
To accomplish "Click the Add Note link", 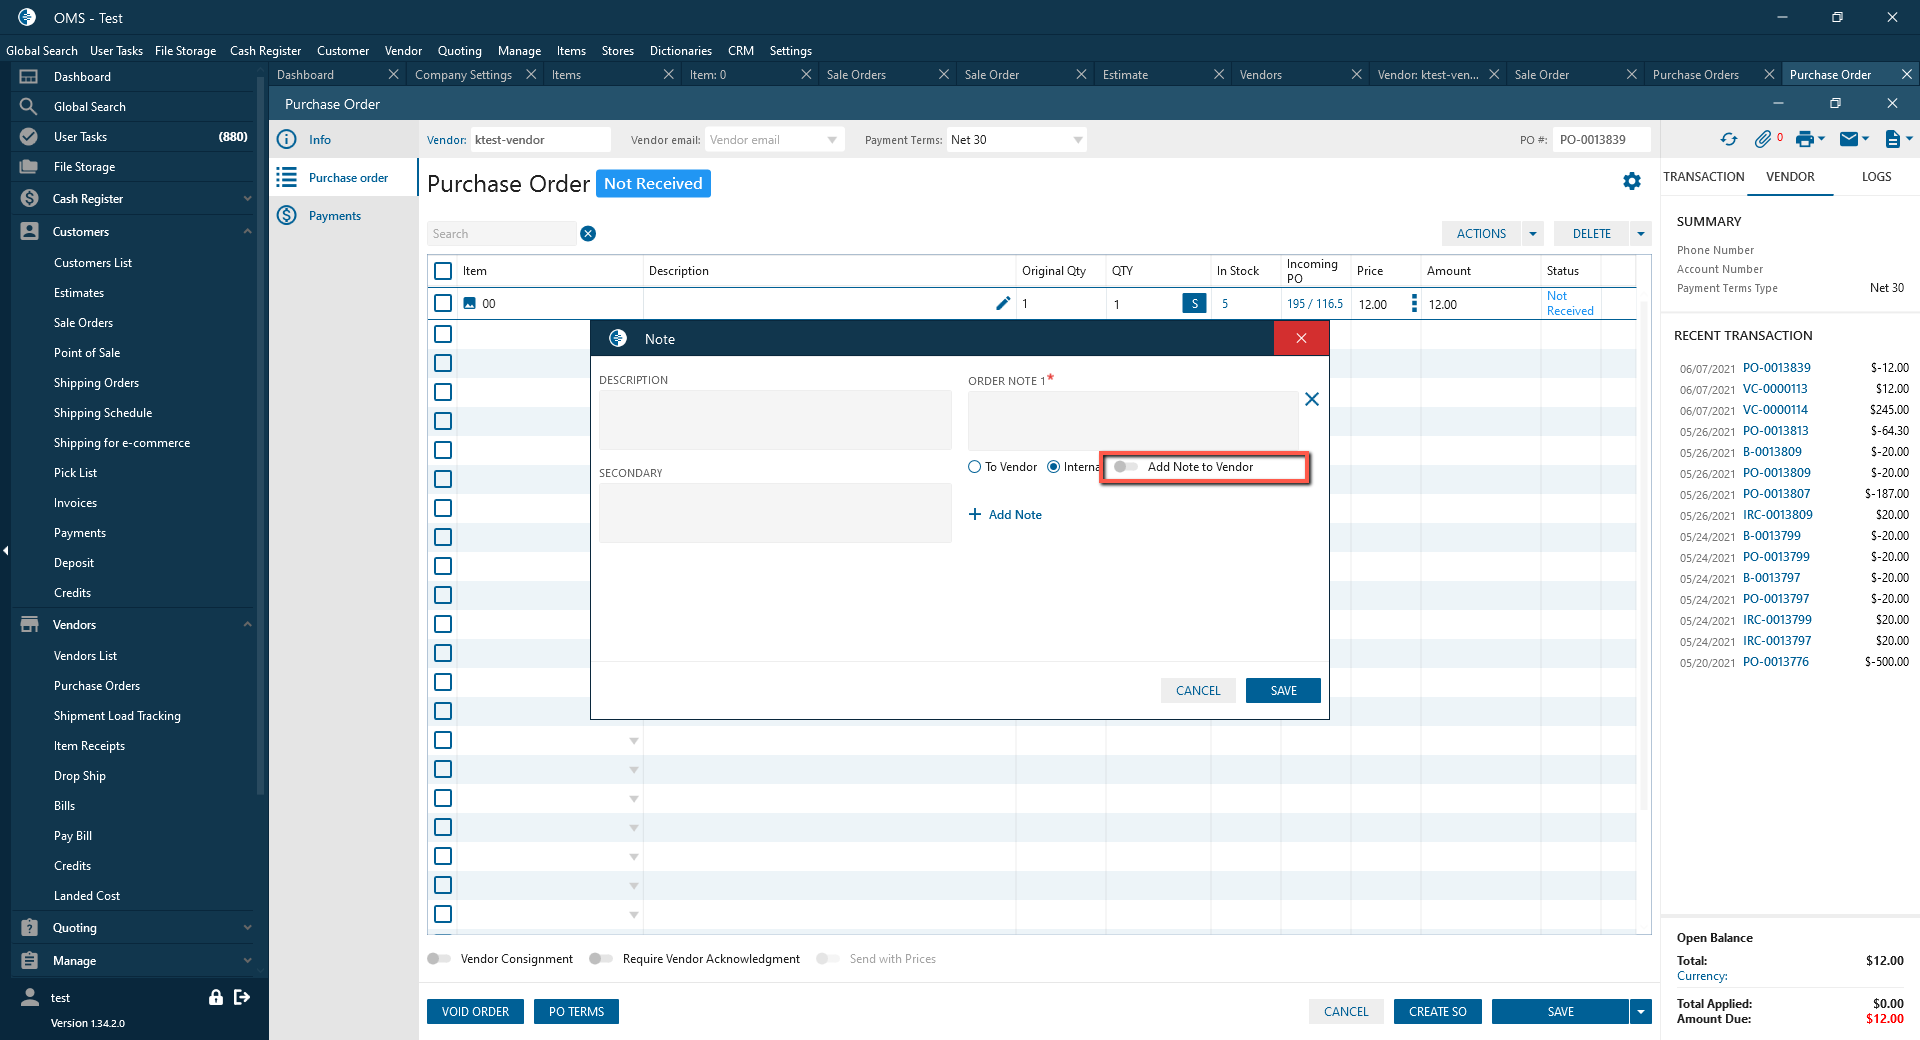I will (x=1006, y=515).
